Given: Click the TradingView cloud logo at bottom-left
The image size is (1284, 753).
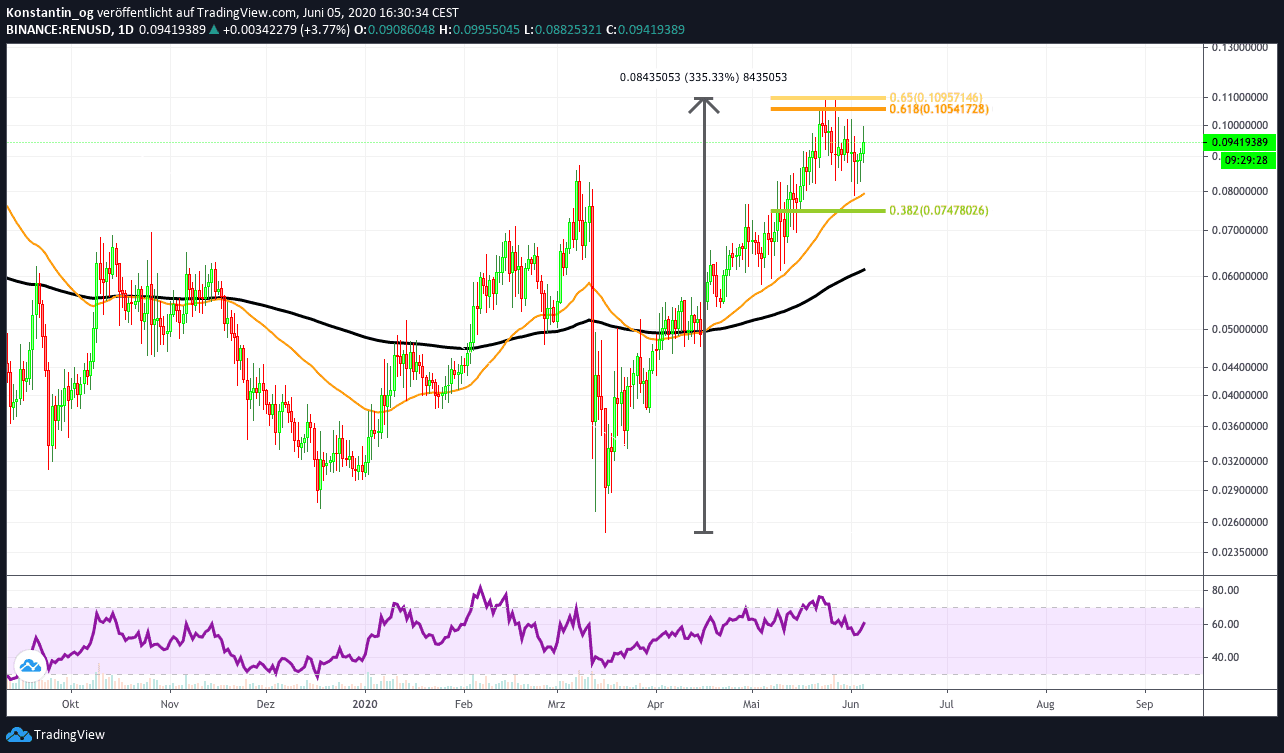Looking at the screenshot, I should click(18, 734).
